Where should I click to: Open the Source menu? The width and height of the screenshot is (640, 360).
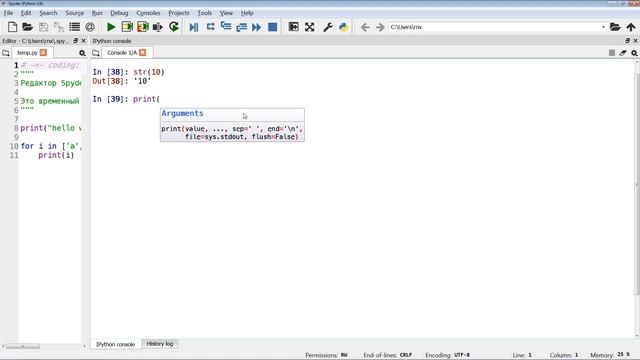[x=74, y=13]
